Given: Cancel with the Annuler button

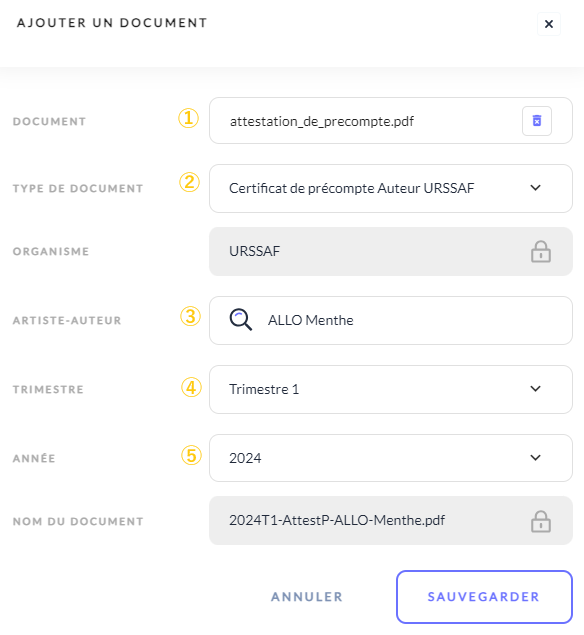Looking at the screenshot, I should pyautogui.click(x=307, y=597).
